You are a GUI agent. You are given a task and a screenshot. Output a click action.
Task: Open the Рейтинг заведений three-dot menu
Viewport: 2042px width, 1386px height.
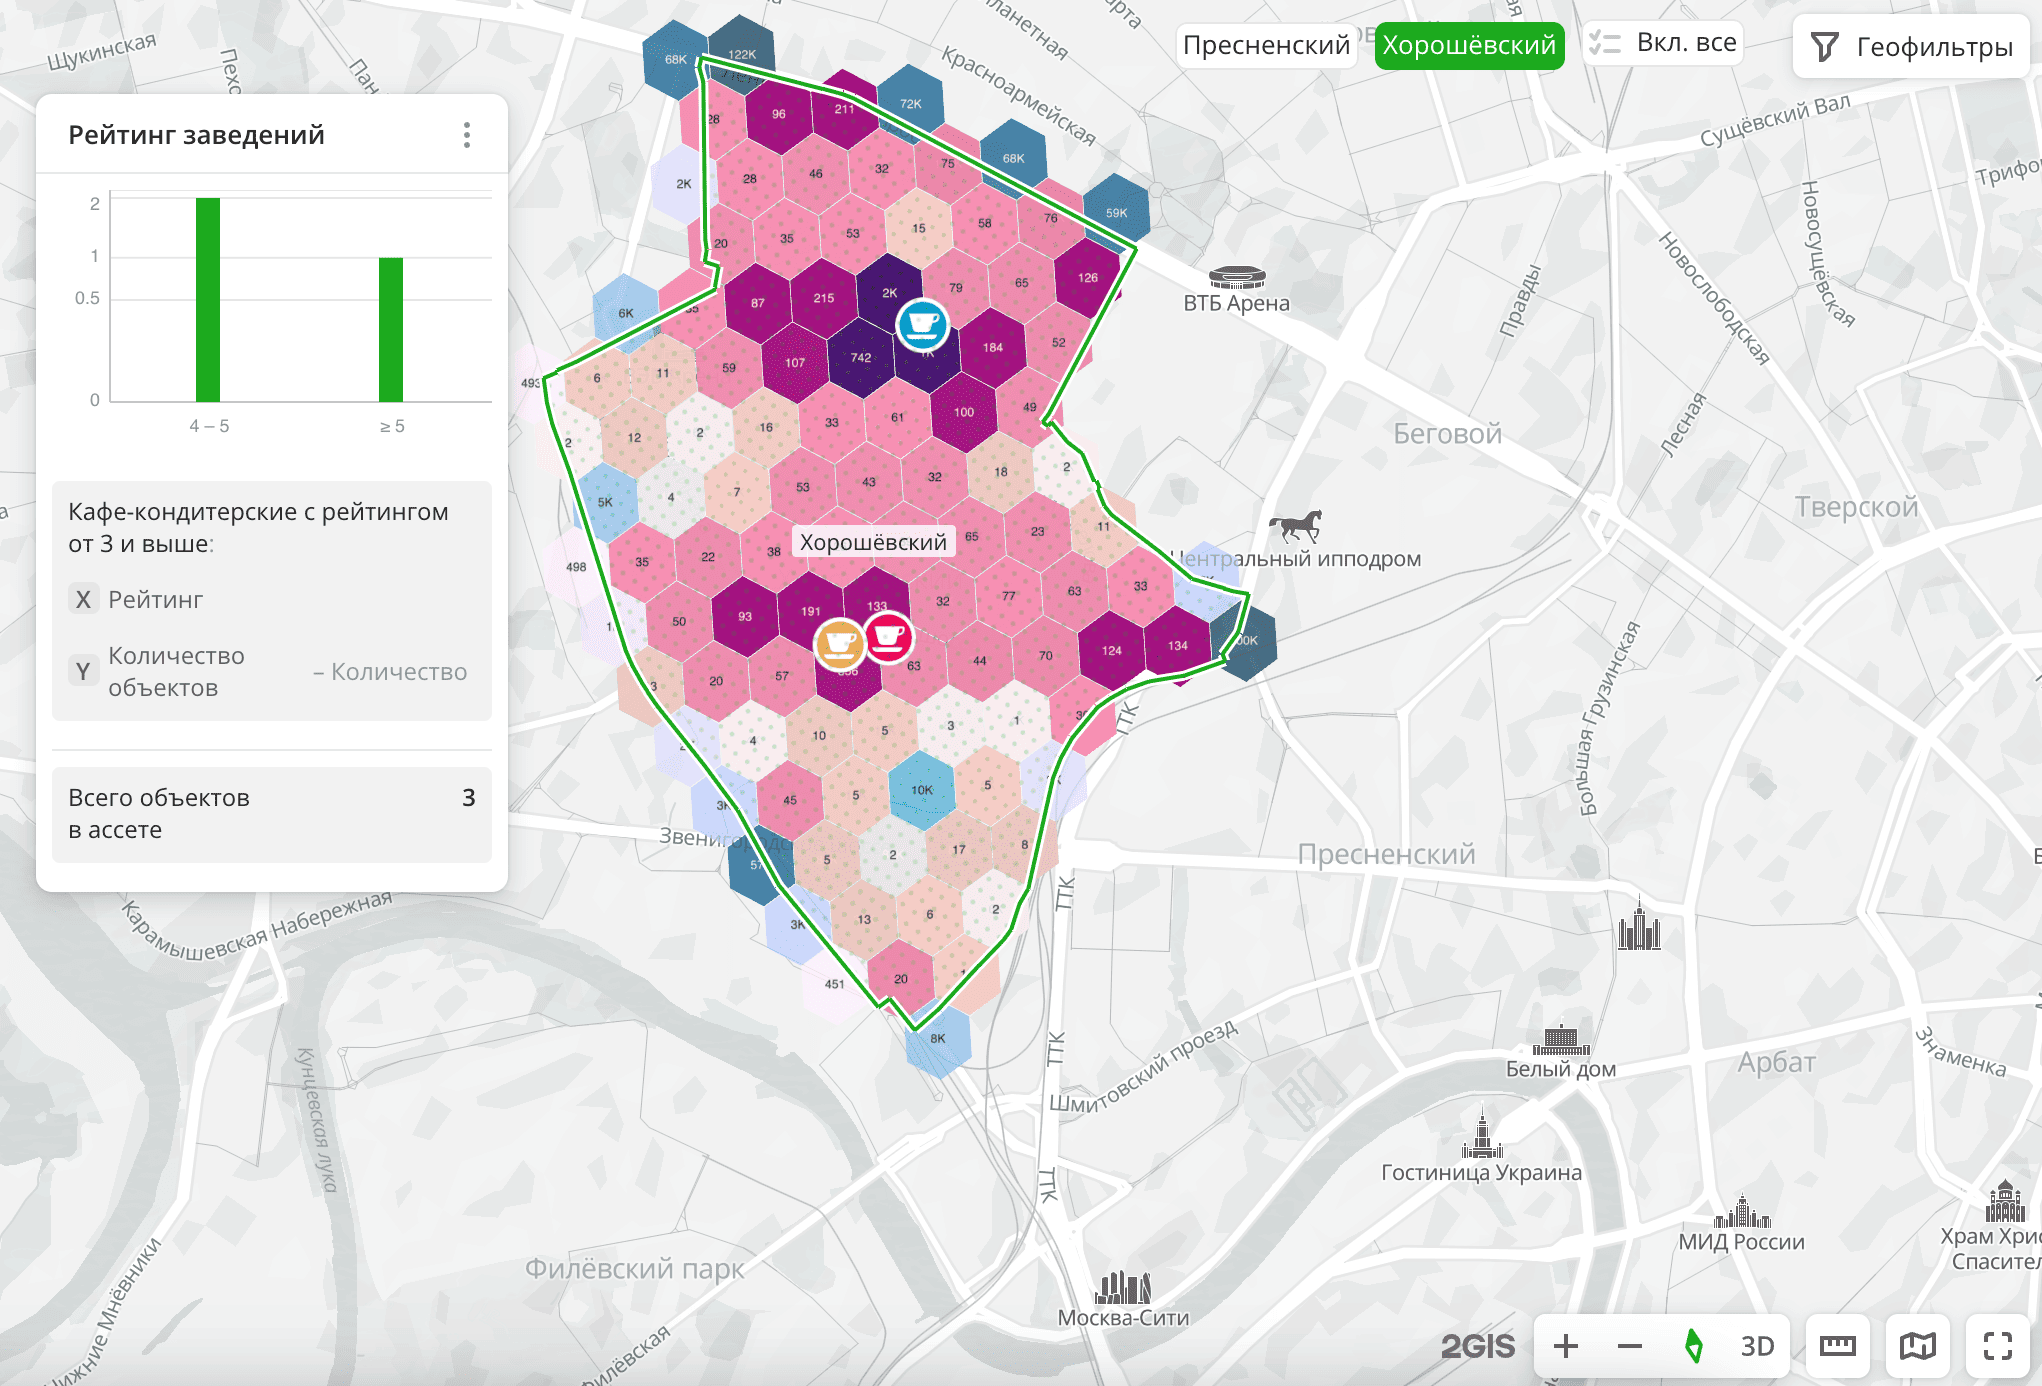[466, 135]
